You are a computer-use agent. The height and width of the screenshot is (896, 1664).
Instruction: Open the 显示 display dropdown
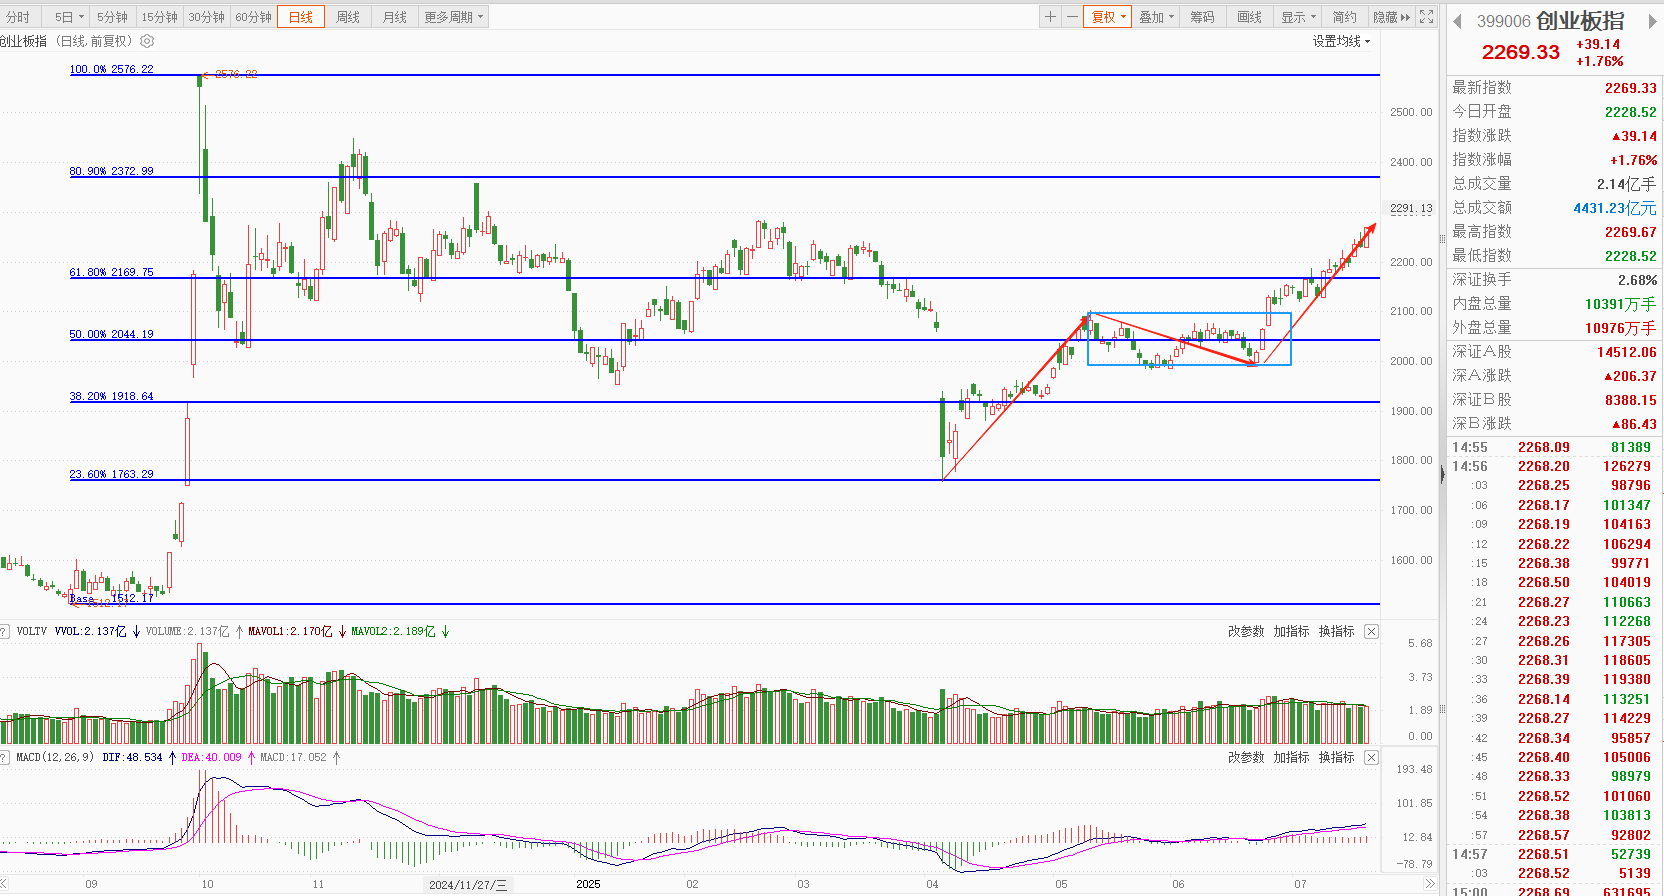pyautogui.click(x=1299, y=17)
